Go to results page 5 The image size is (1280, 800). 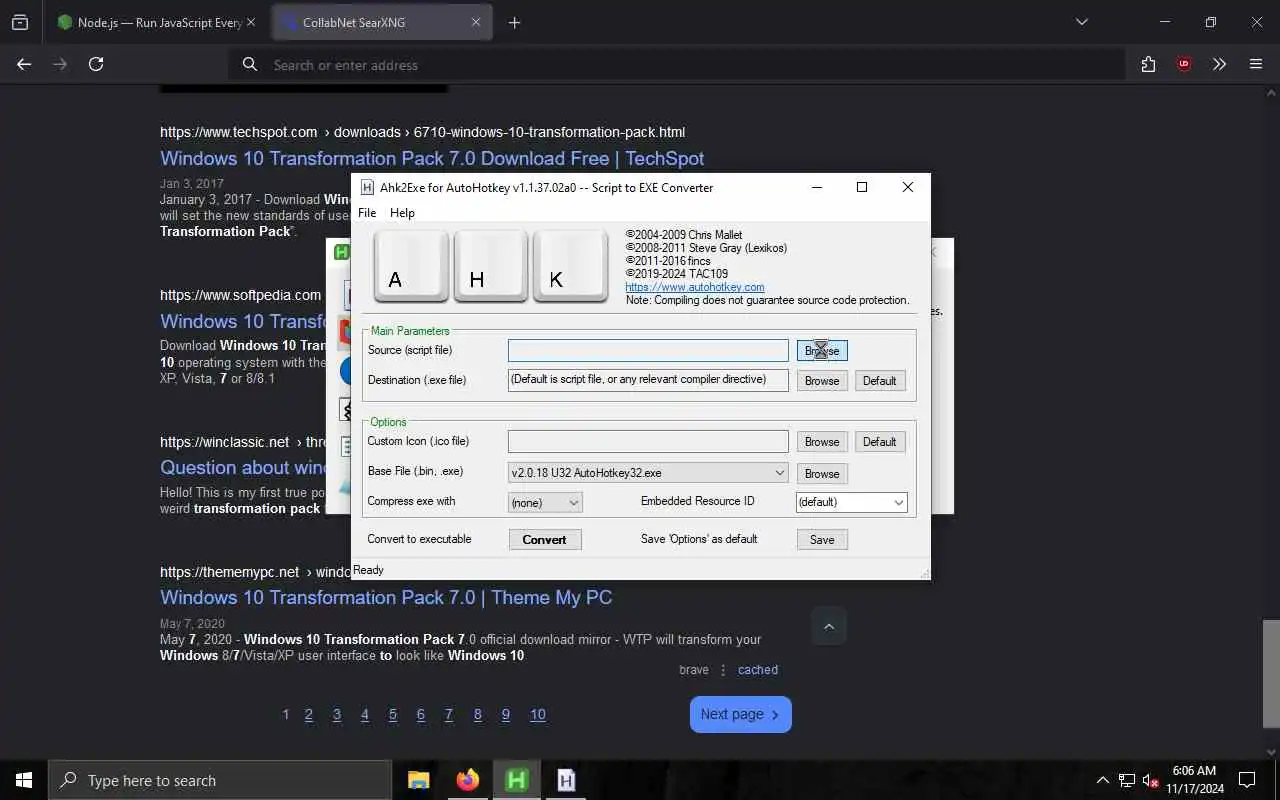tap(393, 714)
